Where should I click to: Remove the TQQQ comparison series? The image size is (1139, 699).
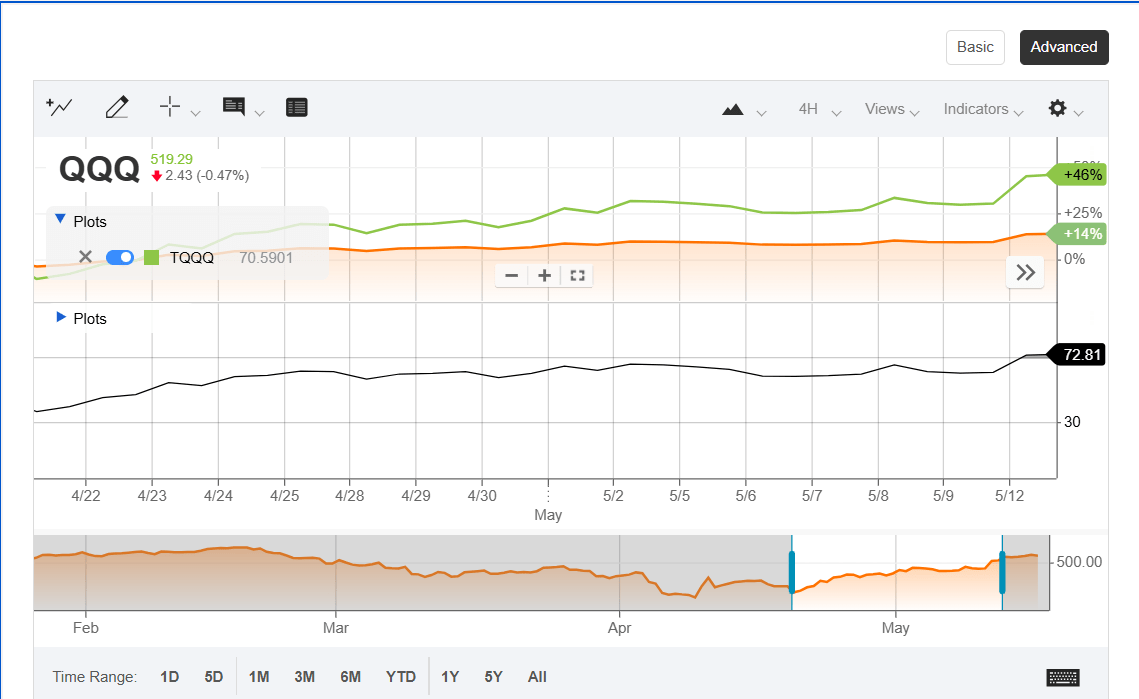[85, 257]
